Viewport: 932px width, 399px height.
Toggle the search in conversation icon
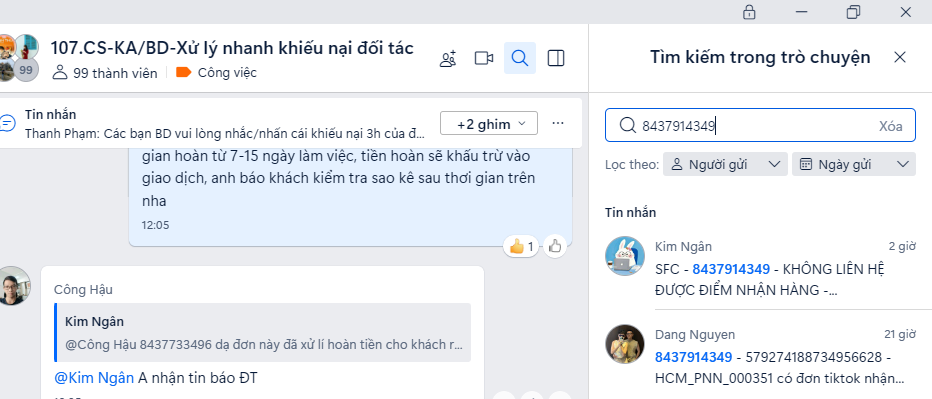pyautogui.click(x=520, y=58)
